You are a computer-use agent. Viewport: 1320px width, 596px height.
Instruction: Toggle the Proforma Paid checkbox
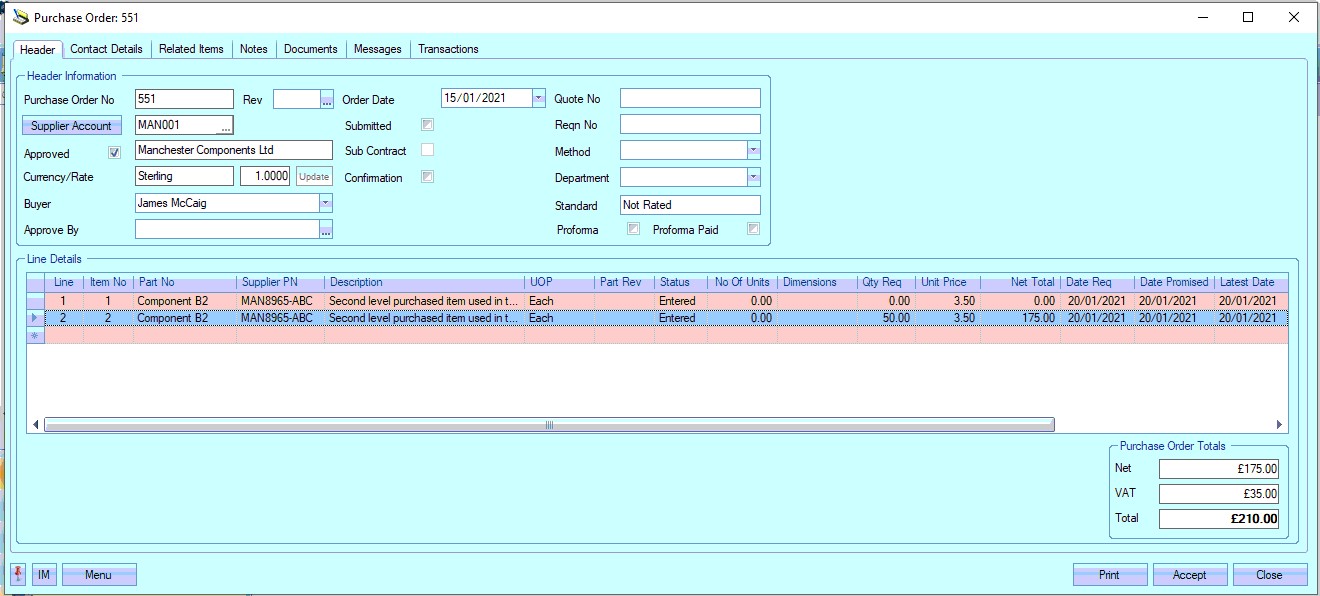pyautogui.click(x=753, y=229)
